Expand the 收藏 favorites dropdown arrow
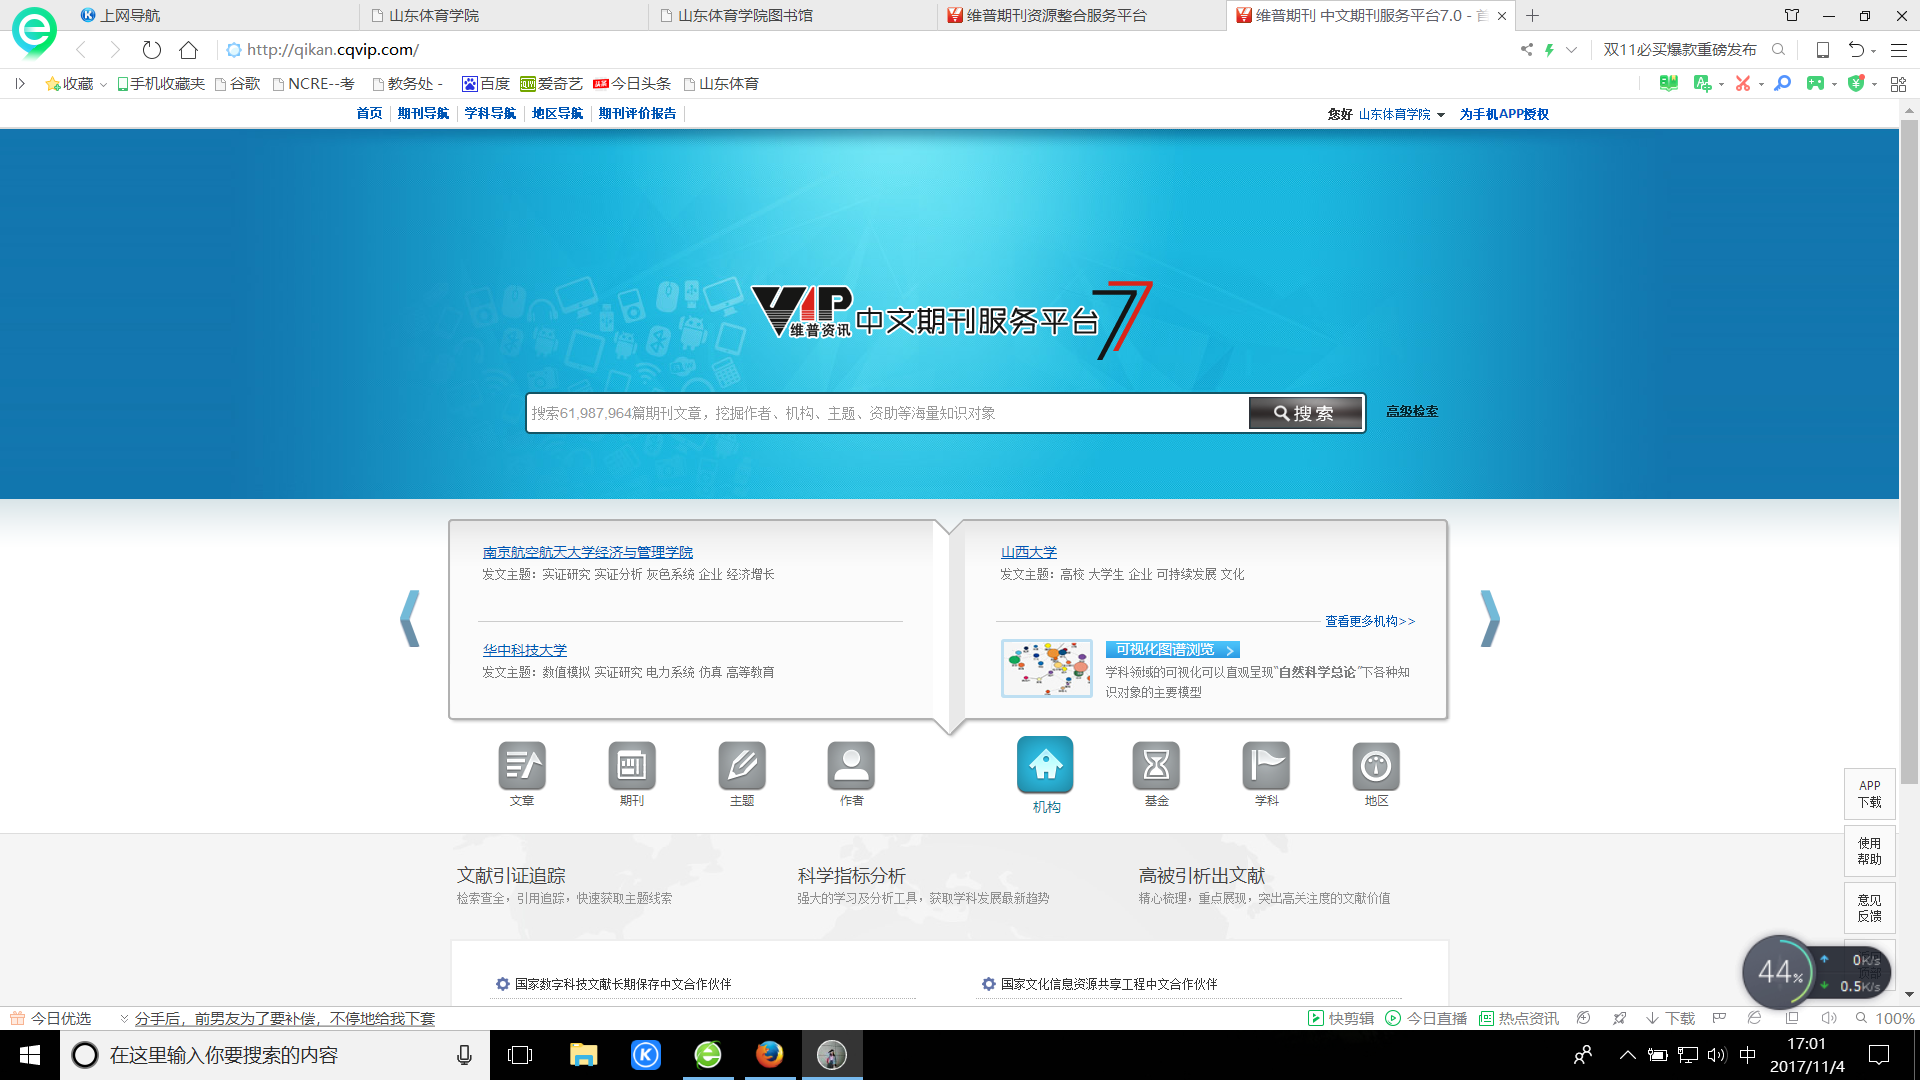 (103, 85)
